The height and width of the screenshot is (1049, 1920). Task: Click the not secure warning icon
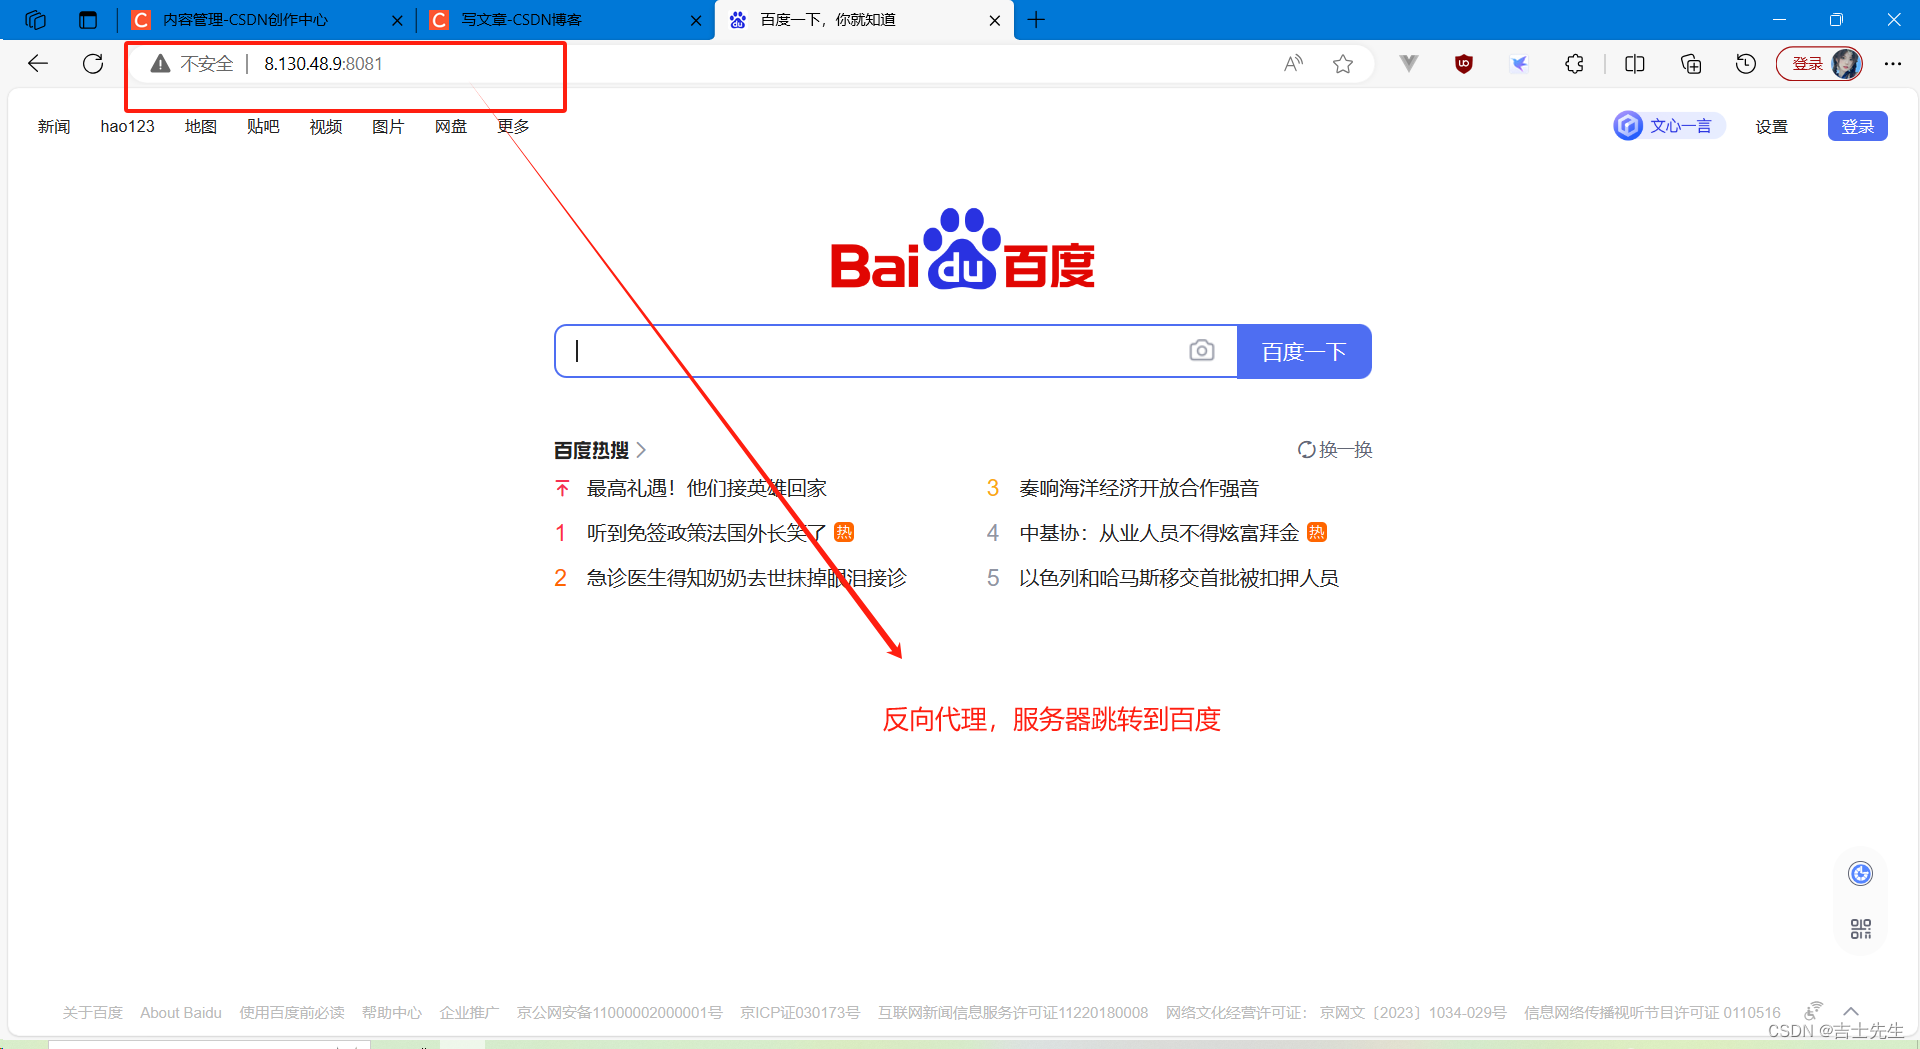click(160, 64)
